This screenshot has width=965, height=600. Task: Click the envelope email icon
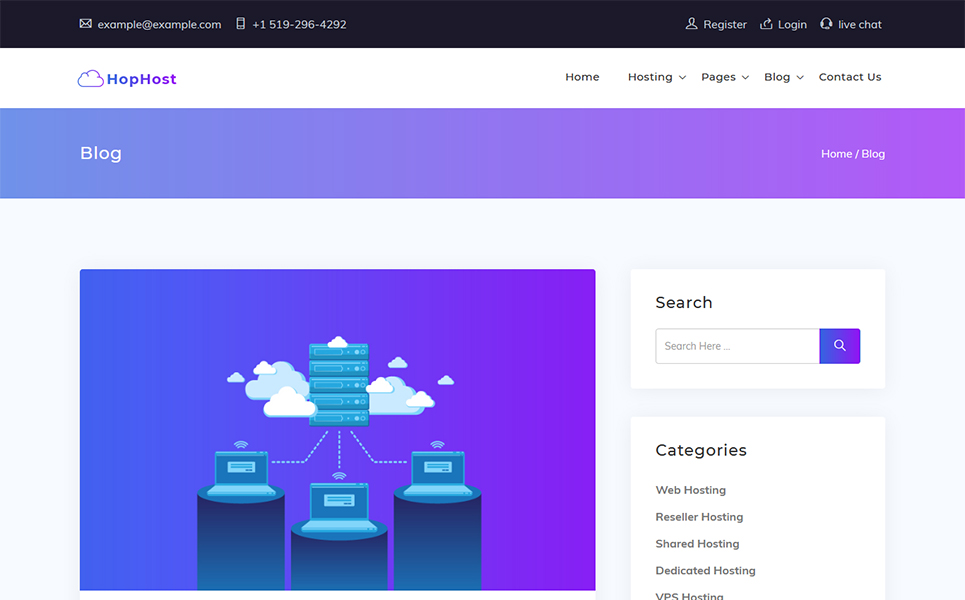click(86, 24)
